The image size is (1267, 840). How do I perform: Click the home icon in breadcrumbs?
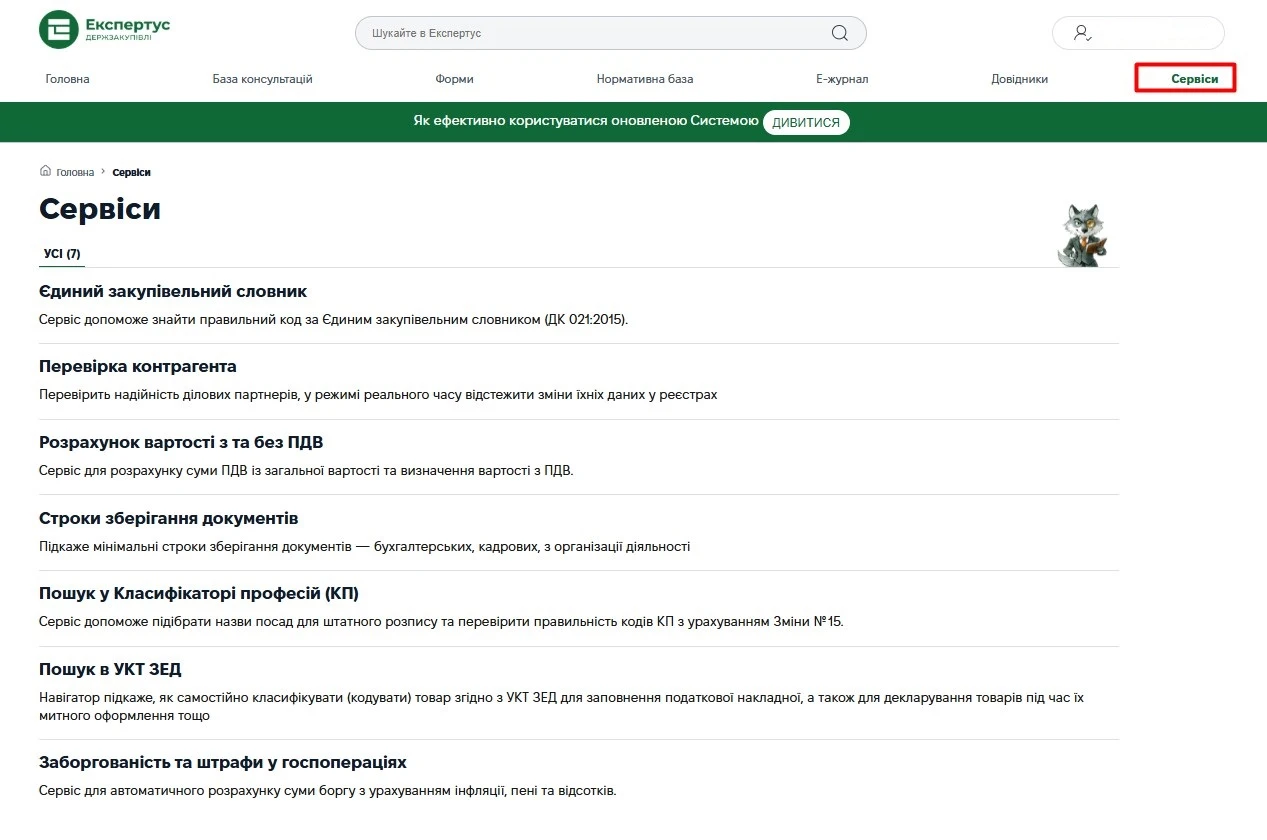[x=45, y=172]
